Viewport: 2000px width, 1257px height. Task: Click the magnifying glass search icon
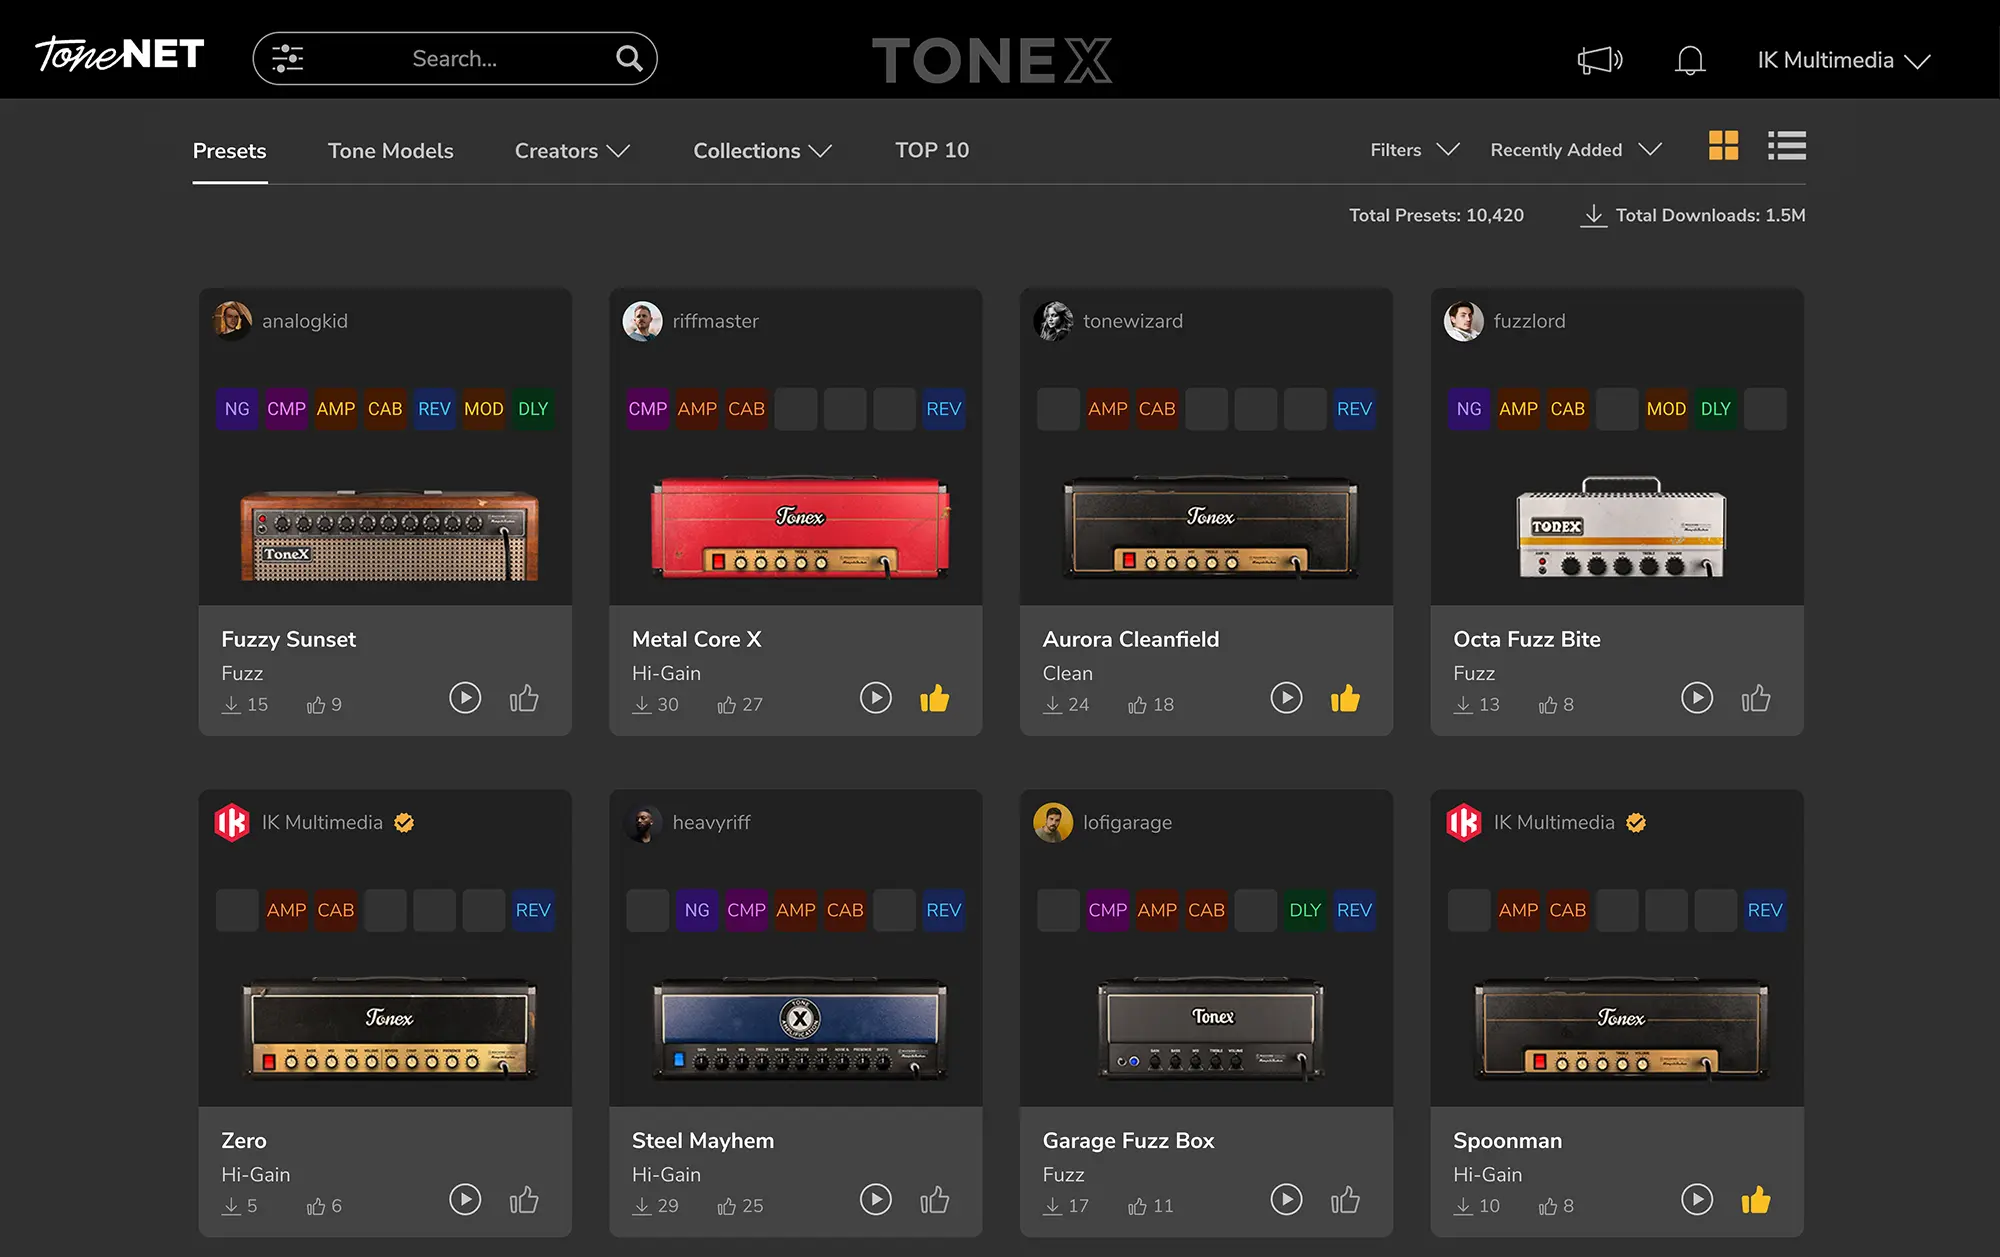click(x=628, y=59)
